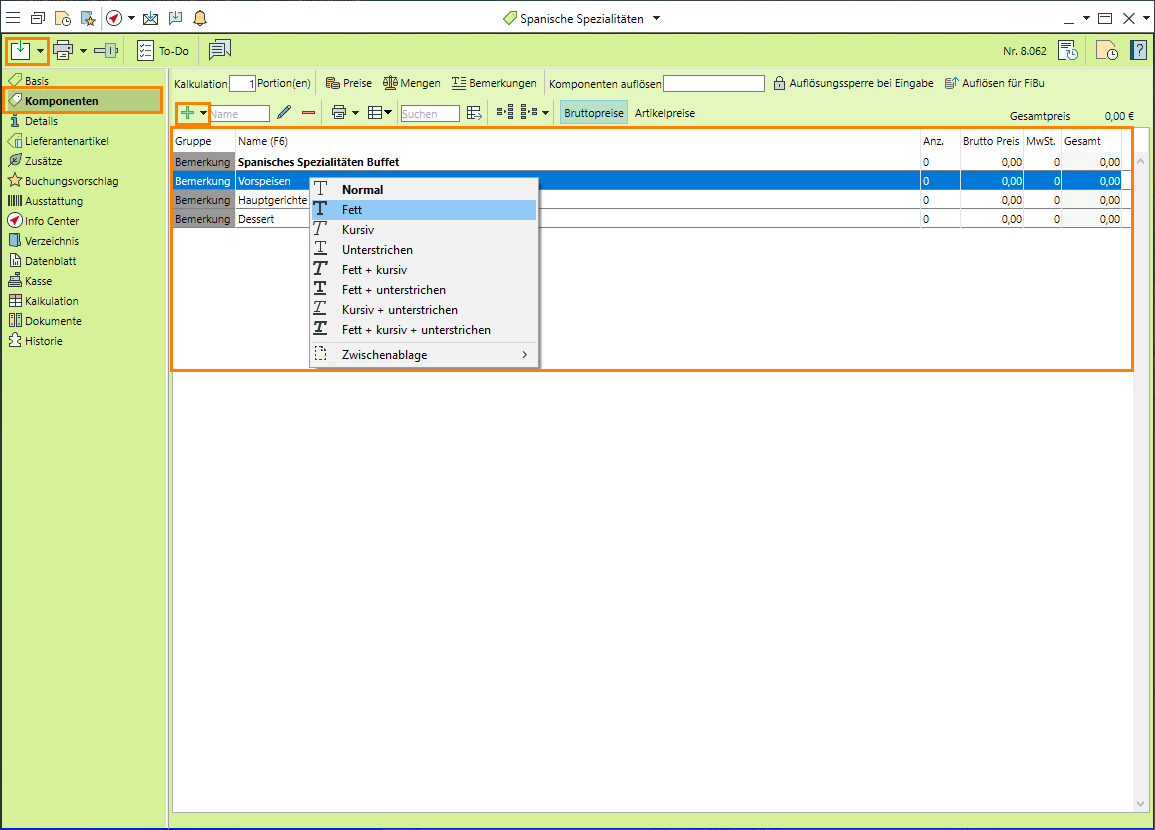Click the notification bell icon
The height and width of the screenshot is (830, 1155).
click(200, 18)
